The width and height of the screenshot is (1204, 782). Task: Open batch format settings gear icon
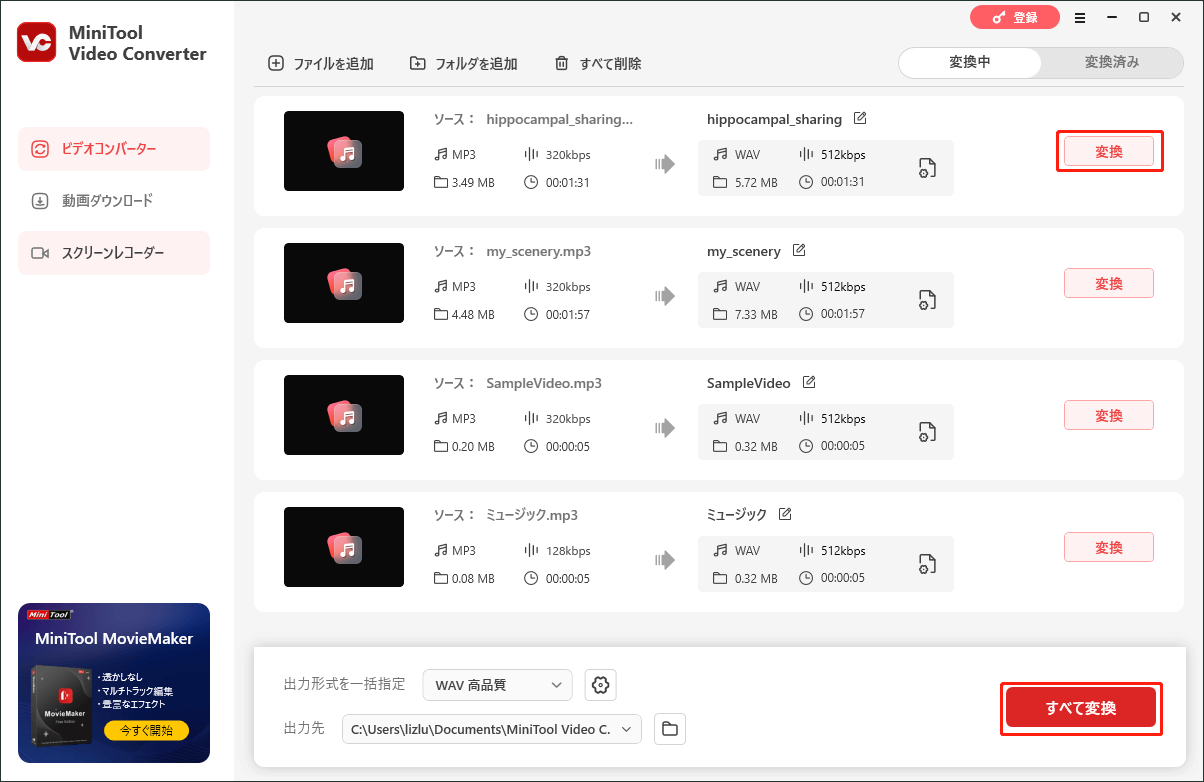601,685
